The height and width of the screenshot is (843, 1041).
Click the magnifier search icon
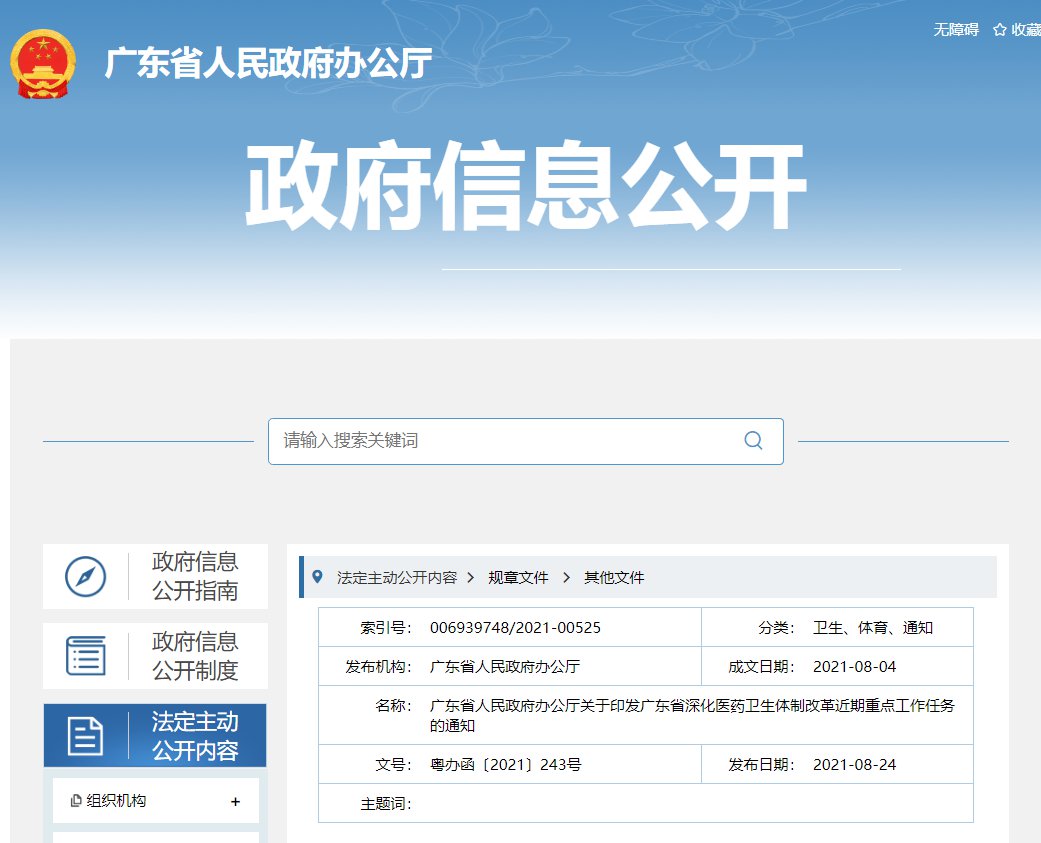[753, 441]
